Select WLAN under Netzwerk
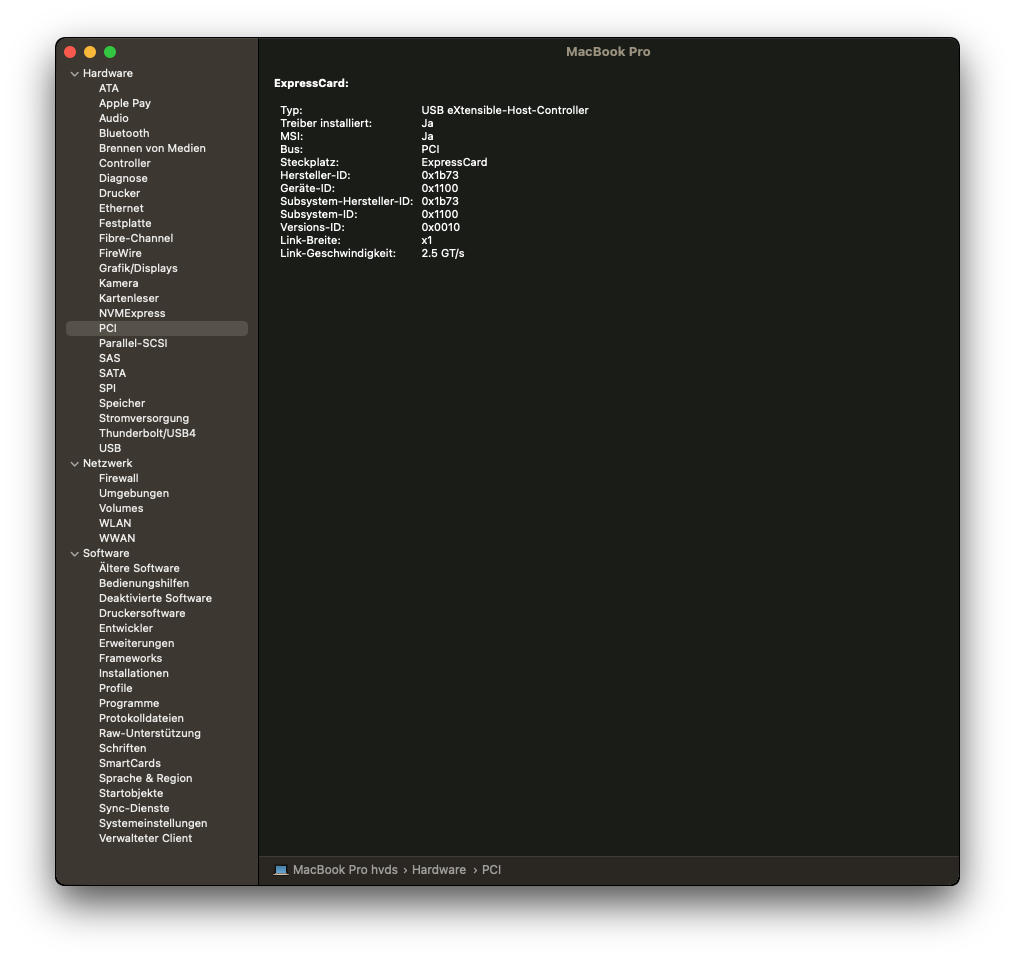Image resolution: width=1015 pixels, height=959 pixels. (x=115, y=523)
